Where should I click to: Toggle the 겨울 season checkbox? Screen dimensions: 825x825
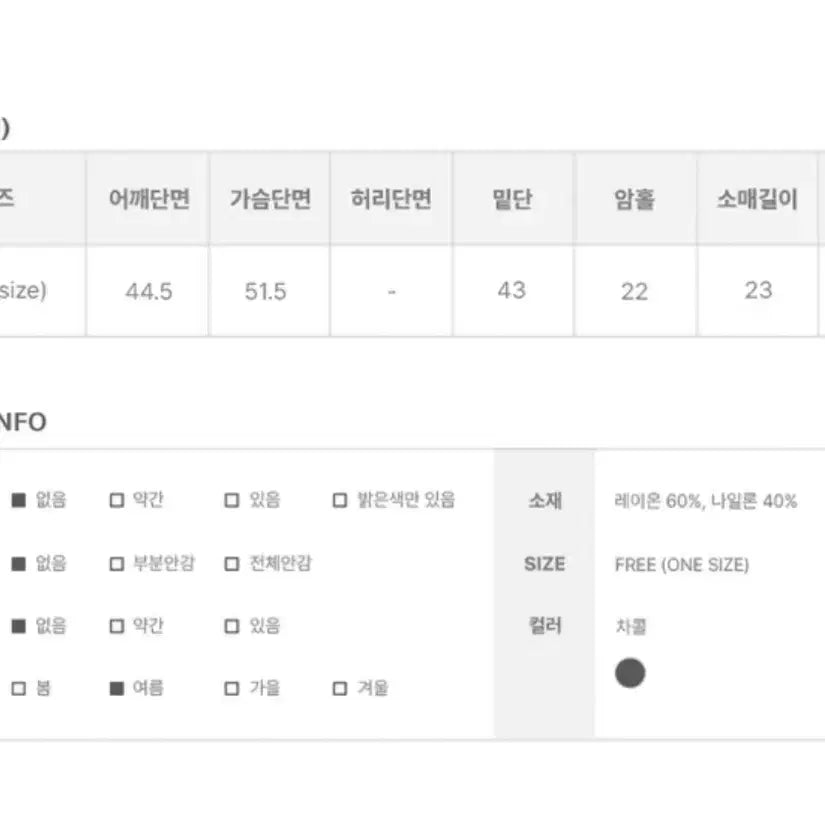click(x=340, y=688)
